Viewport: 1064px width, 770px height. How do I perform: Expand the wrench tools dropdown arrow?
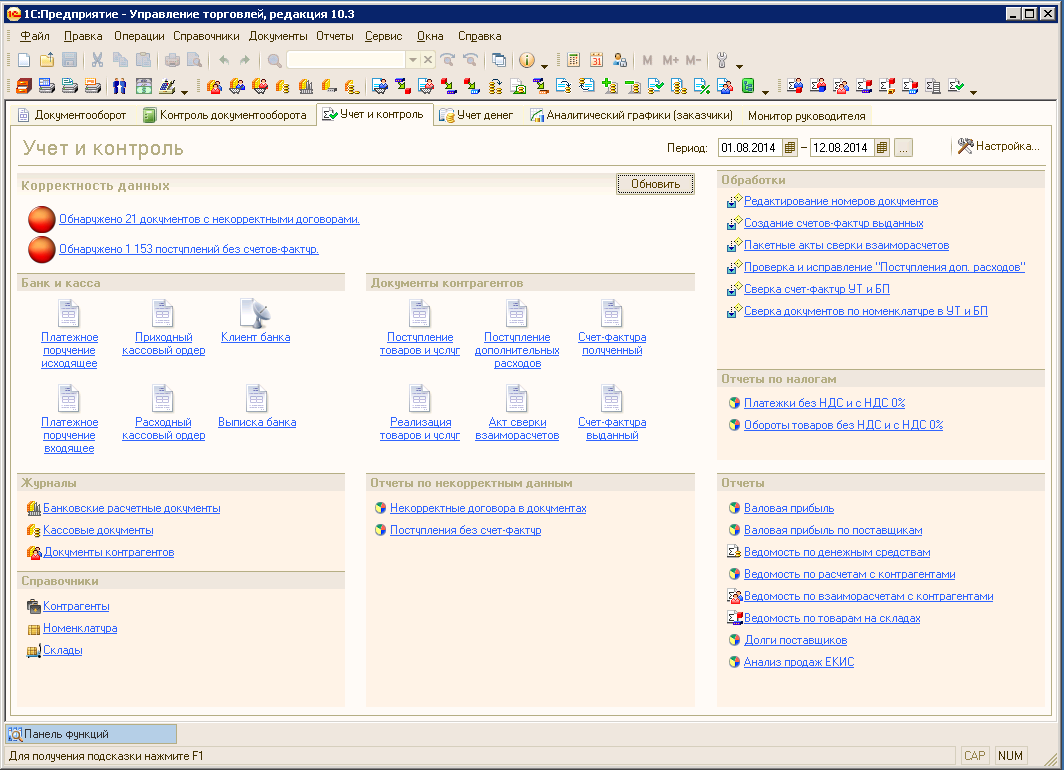[739, 64]
